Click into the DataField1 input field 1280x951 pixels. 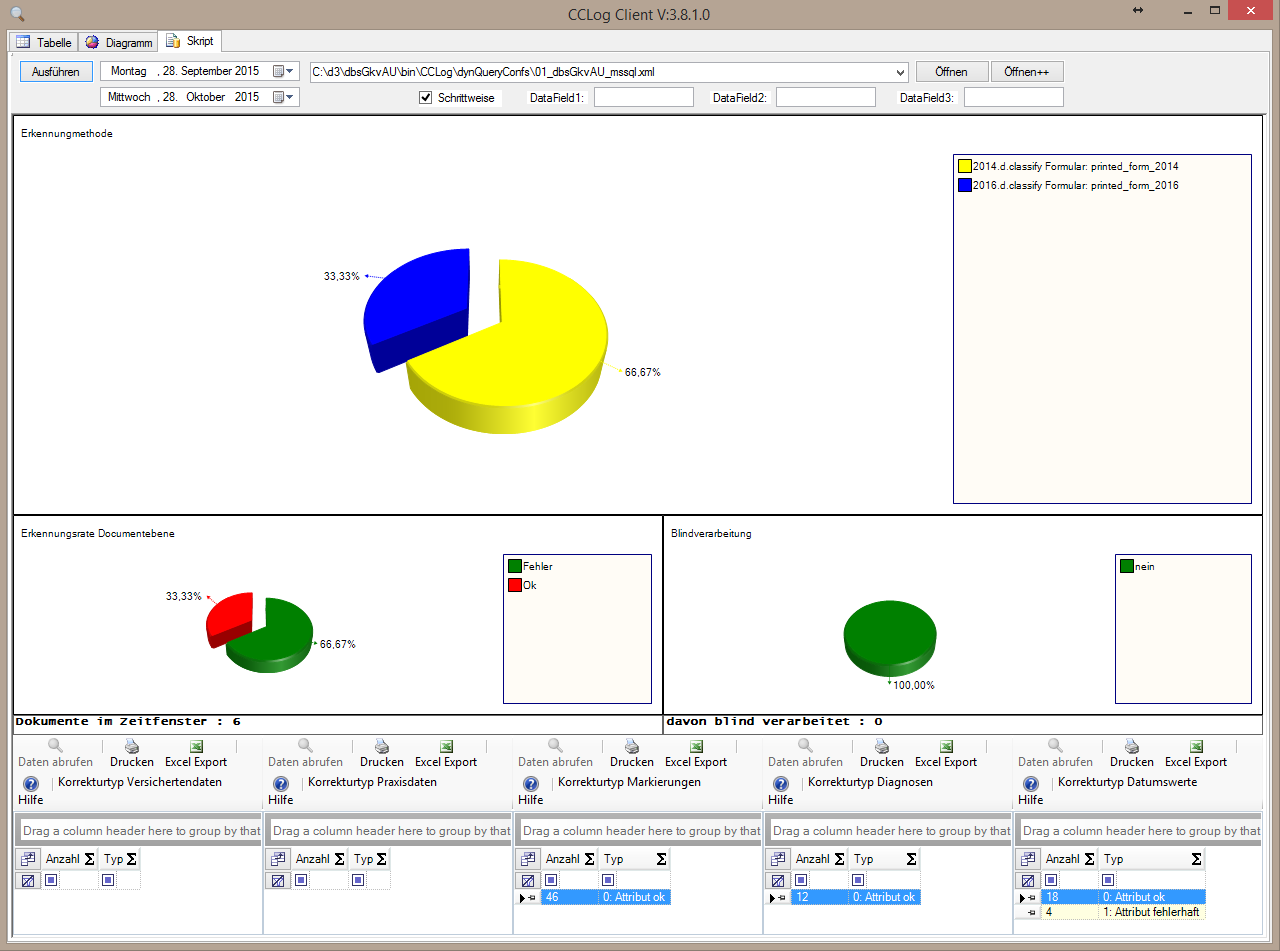[x=643, y=98]
